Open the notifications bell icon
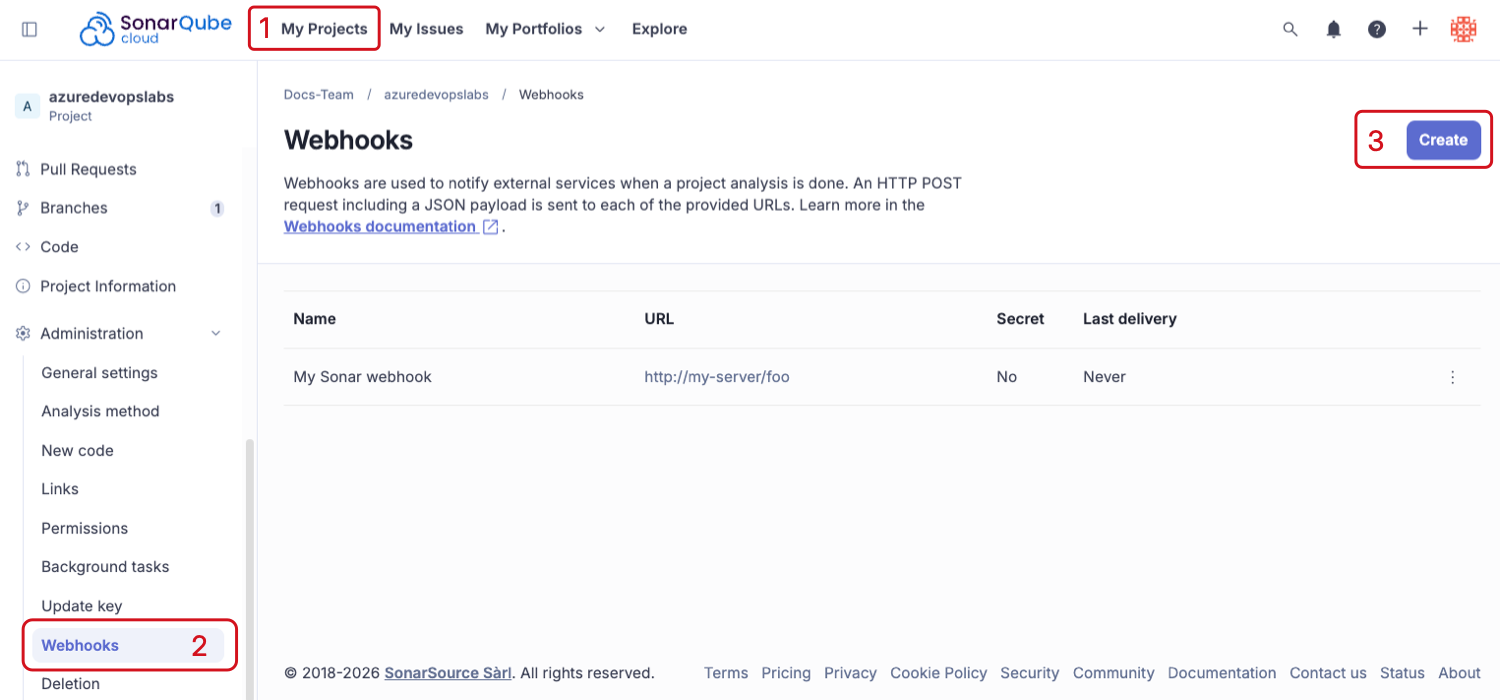 (1333, 30)
